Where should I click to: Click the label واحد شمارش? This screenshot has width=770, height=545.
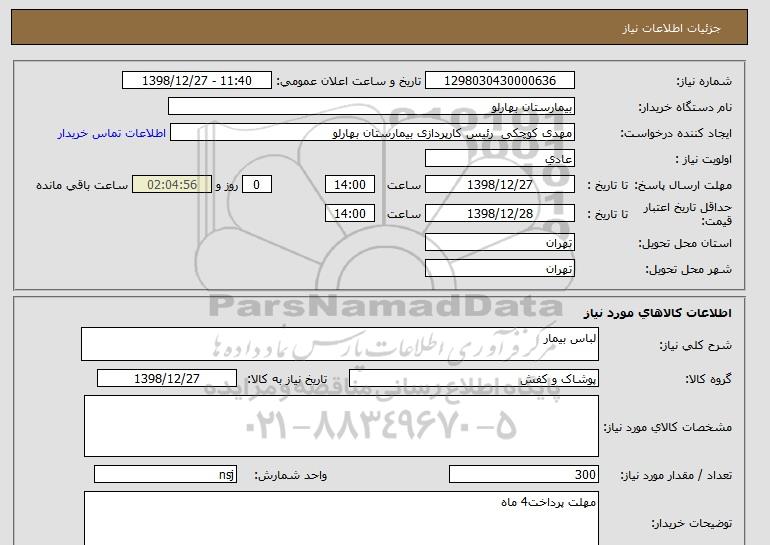pos(291,475)
